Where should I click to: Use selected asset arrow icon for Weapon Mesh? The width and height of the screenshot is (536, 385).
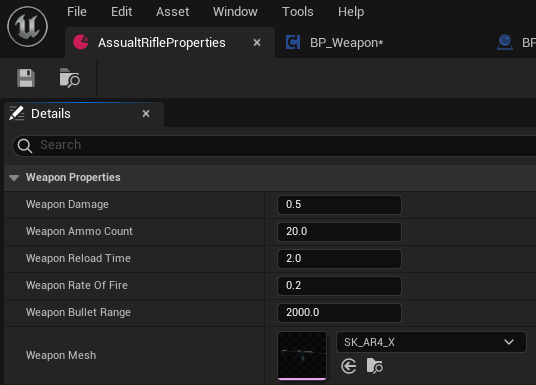(349, 366)
